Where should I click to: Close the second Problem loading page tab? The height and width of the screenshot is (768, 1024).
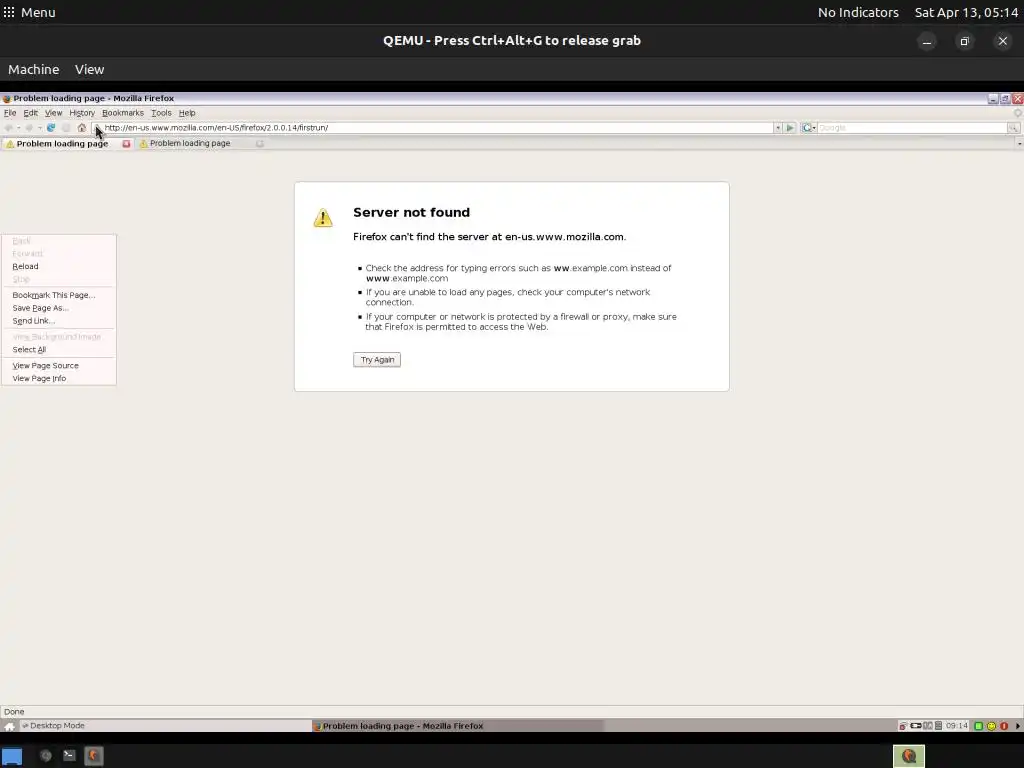[x=260, y=144]
